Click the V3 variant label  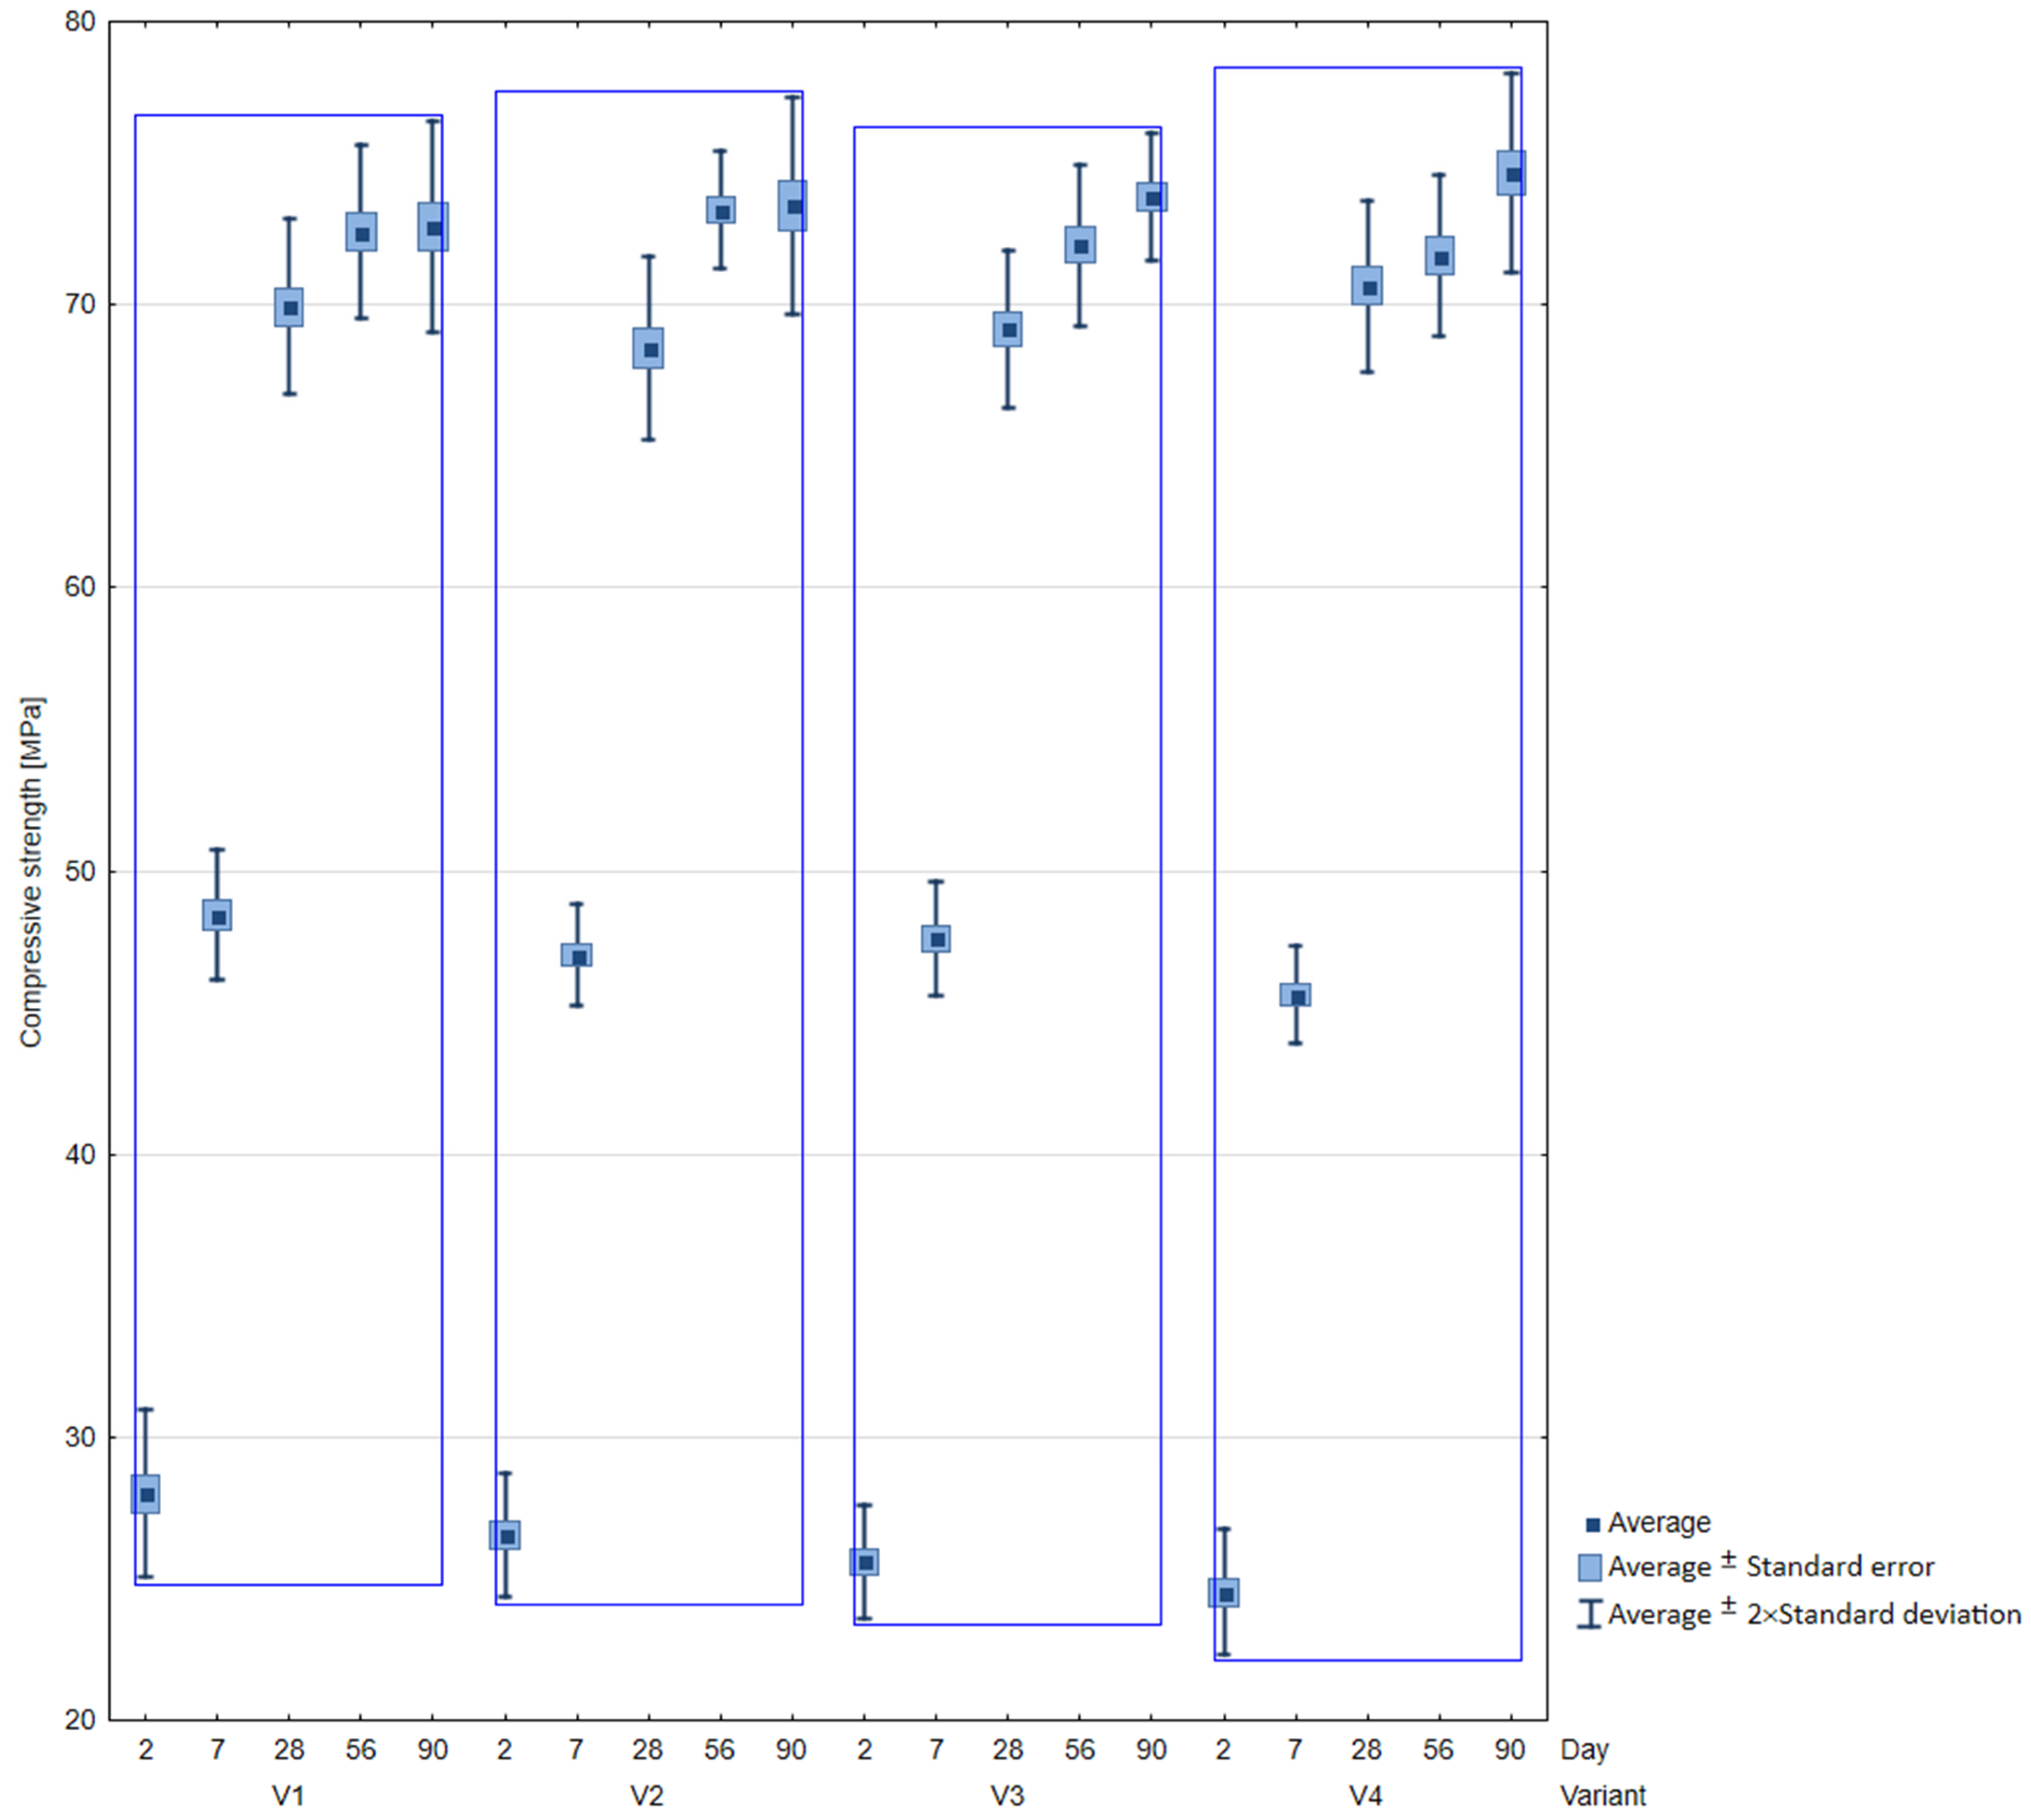1007,1796
